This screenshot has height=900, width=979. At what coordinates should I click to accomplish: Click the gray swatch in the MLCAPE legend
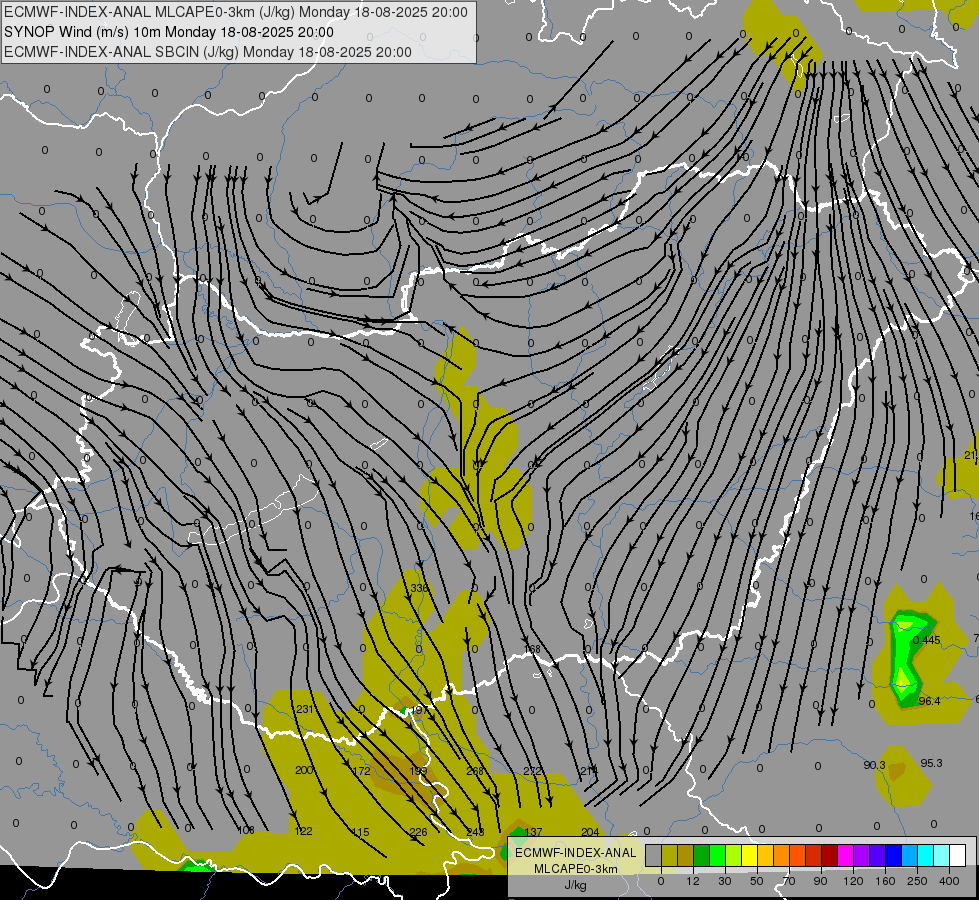tap(654, 855)
